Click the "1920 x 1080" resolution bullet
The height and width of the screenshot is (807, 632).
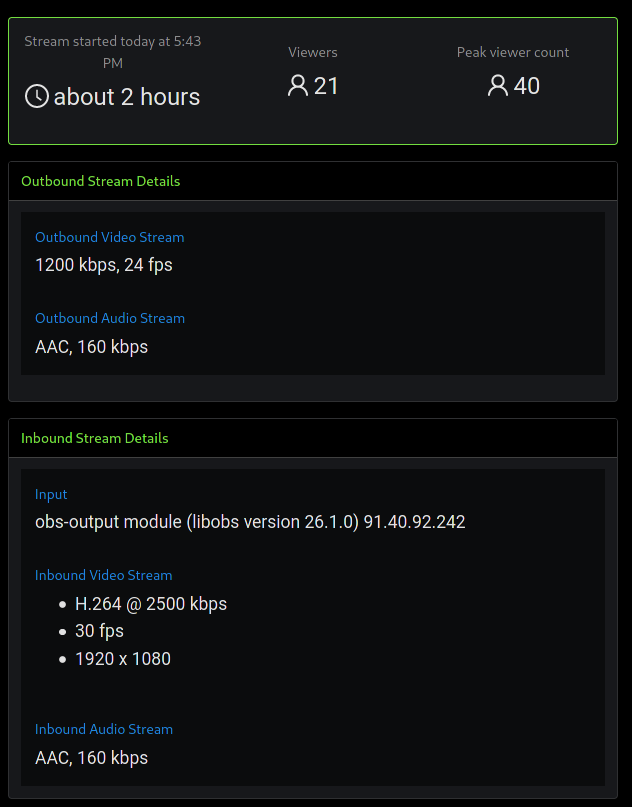click(x=123, y=659)
